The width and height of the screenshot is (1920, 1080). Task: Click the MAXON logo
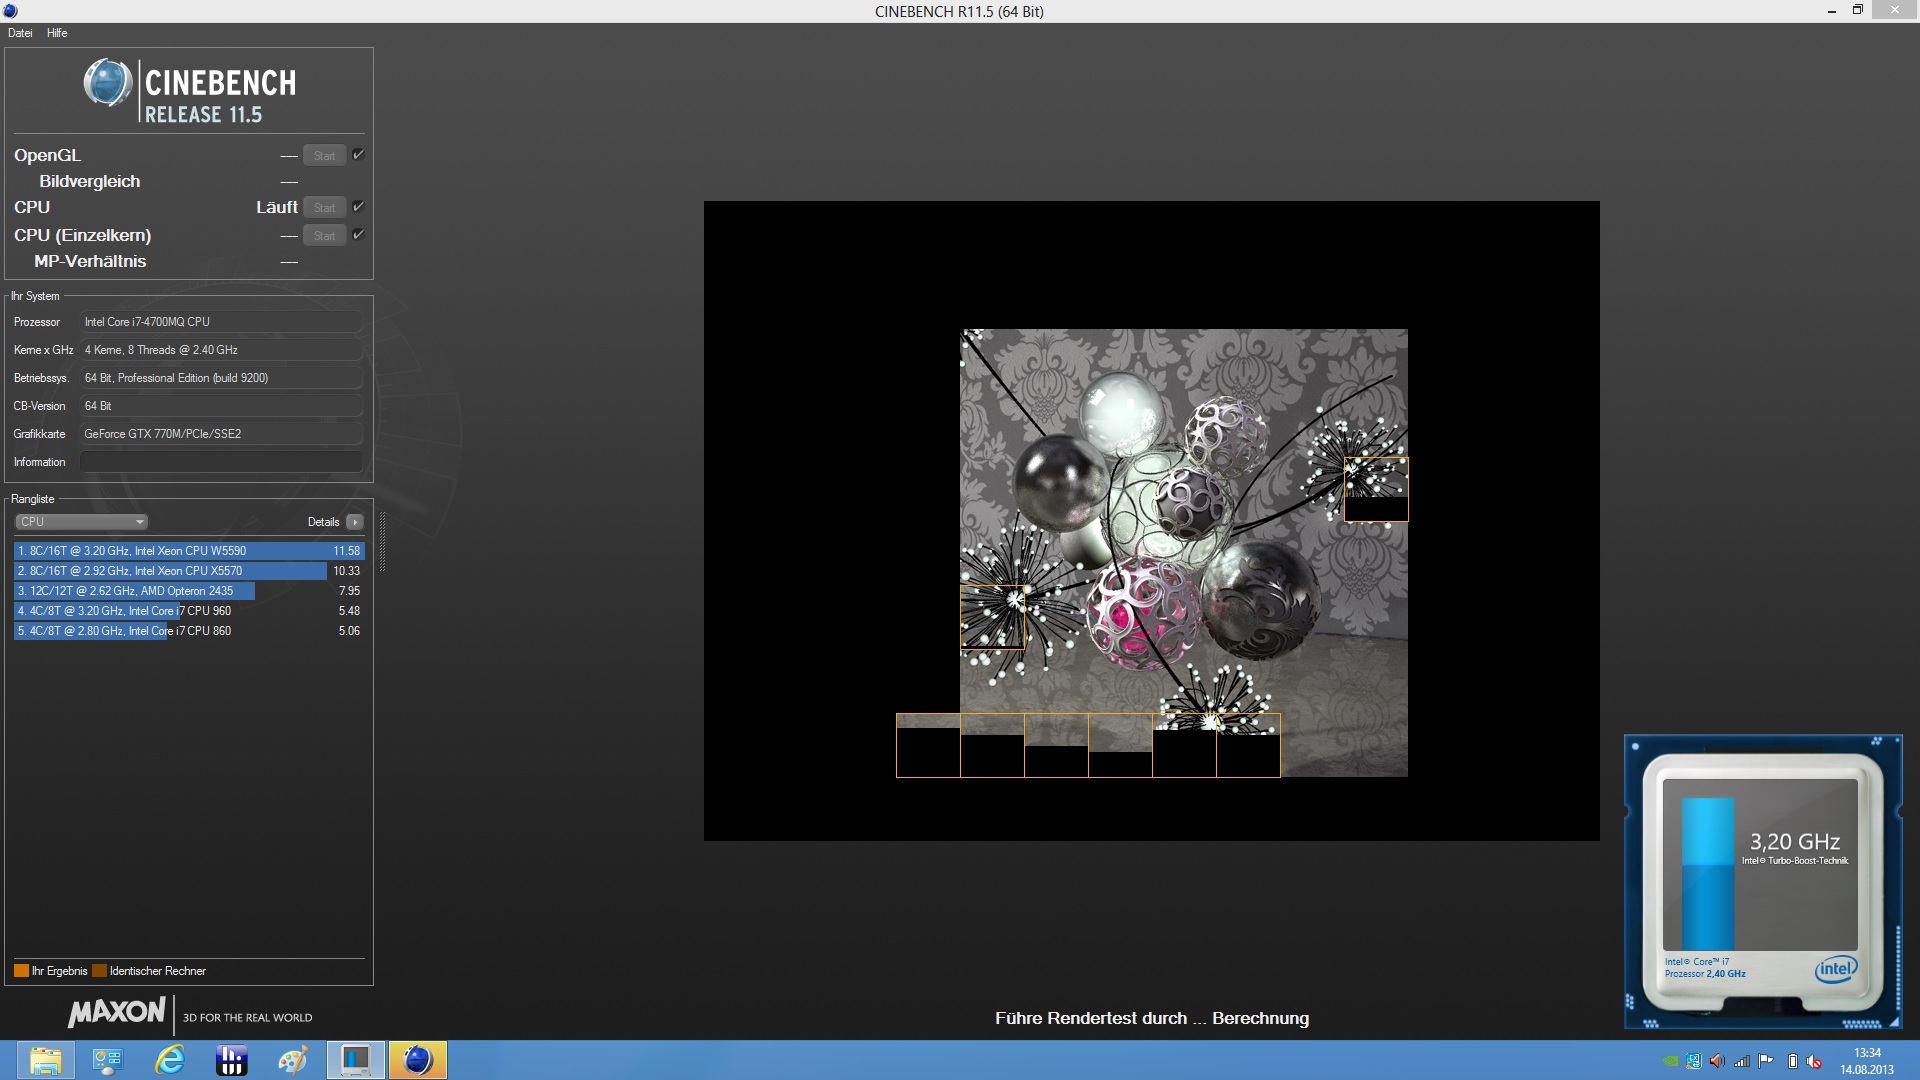117,1012
